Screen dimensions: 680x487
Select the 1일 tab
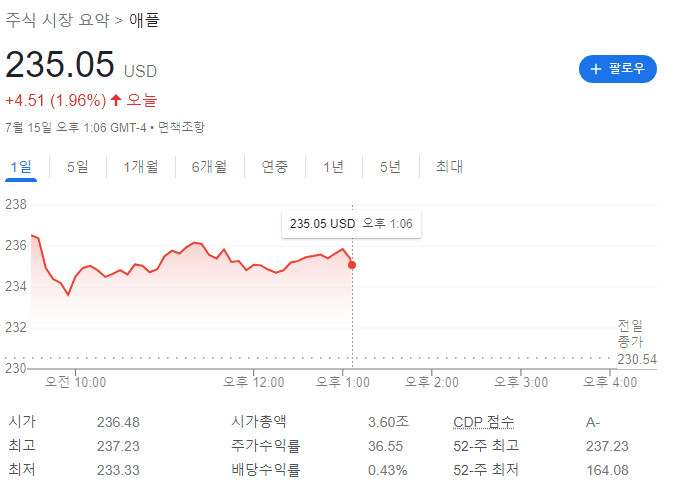coord(20,167)
